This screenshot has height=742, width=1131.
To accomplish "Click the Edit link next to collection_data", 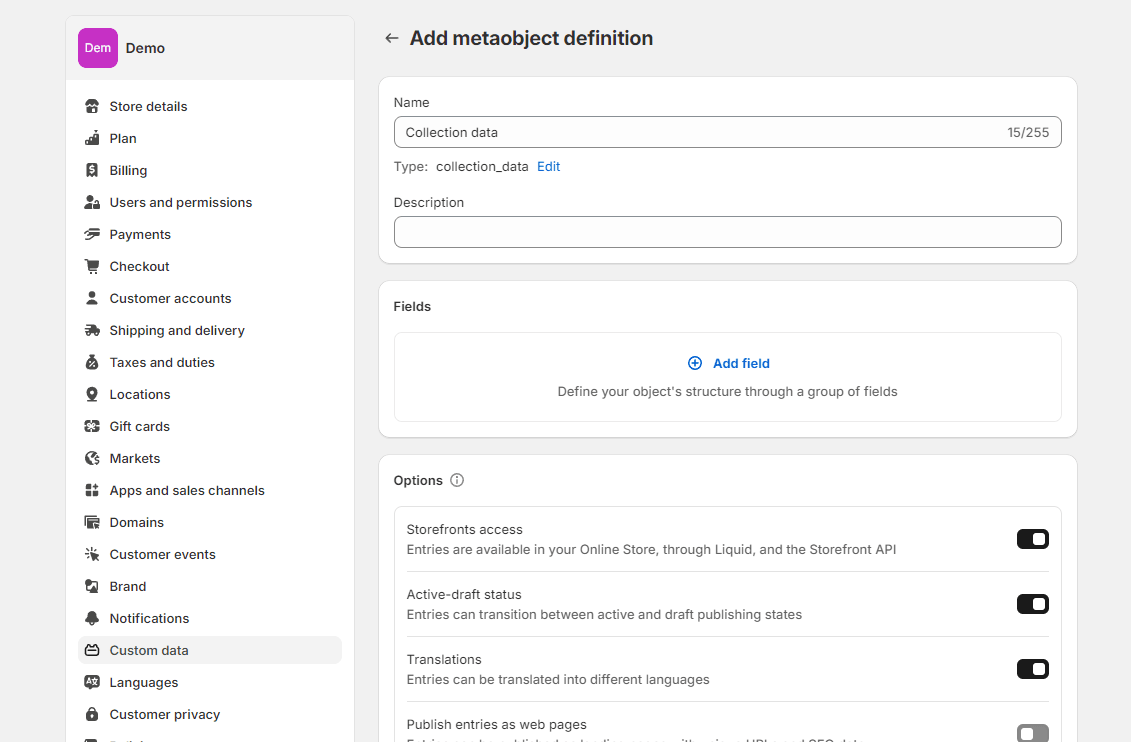I will (548, 166).
